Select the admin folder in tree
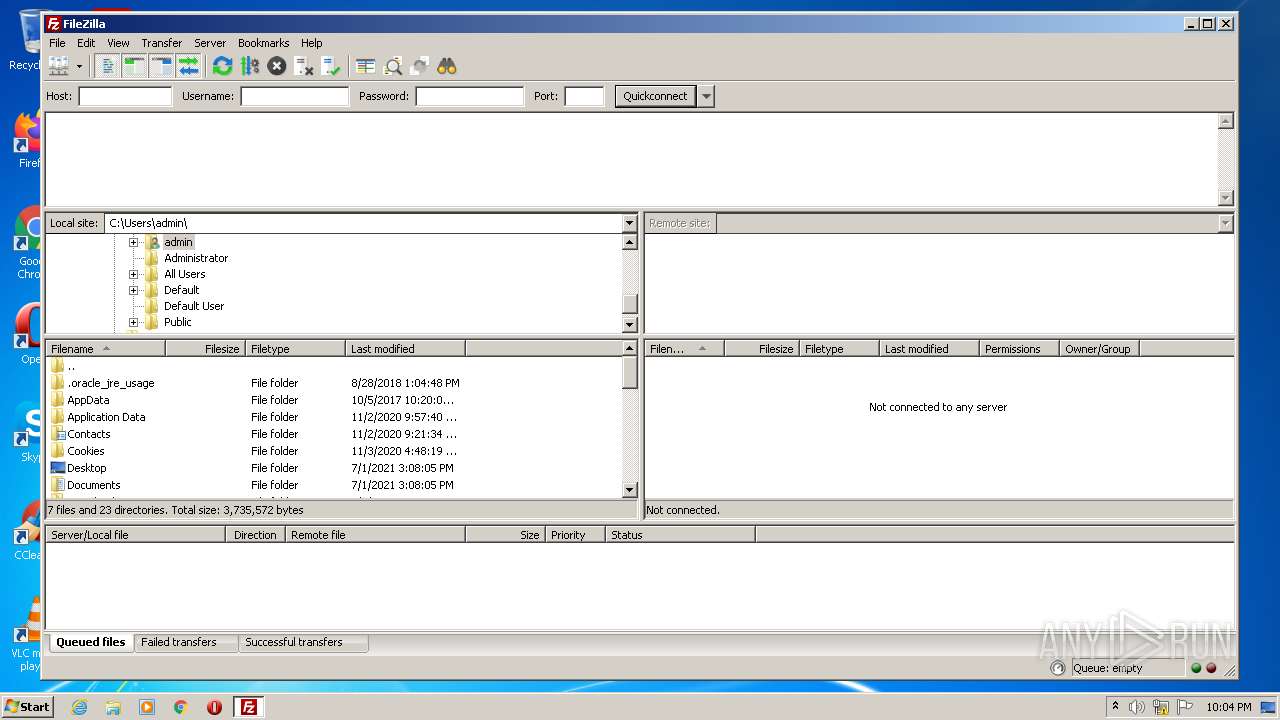Screen dimensions: 1280x720 (178, 242)
